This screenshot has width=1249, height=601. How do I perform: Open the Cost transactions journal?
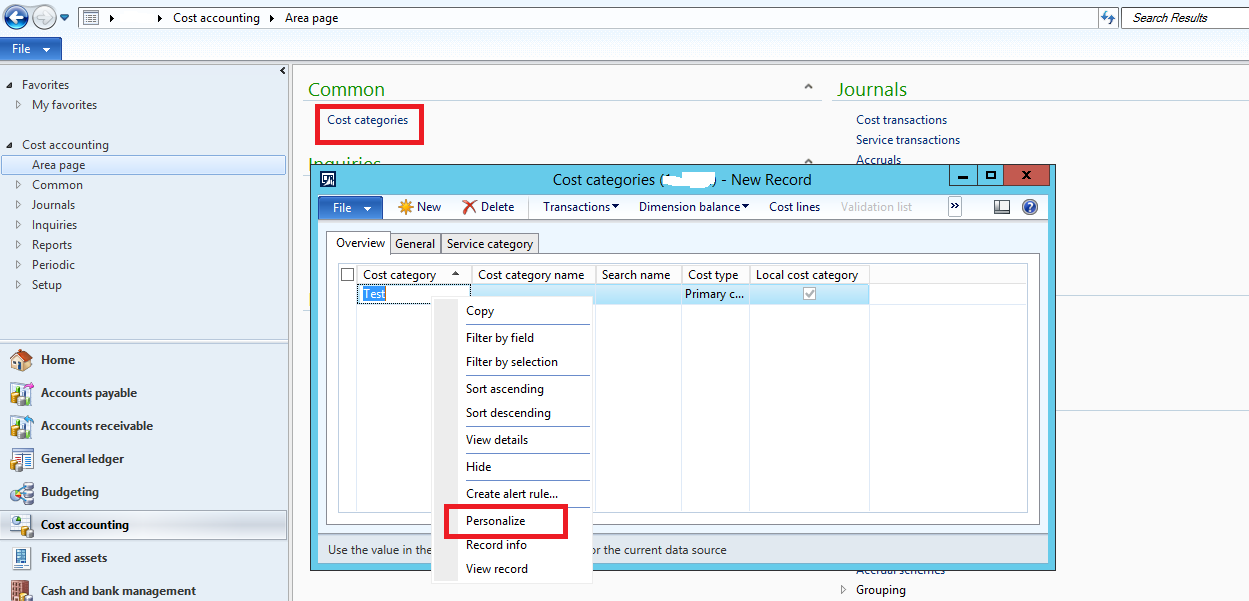pos(901,119)
